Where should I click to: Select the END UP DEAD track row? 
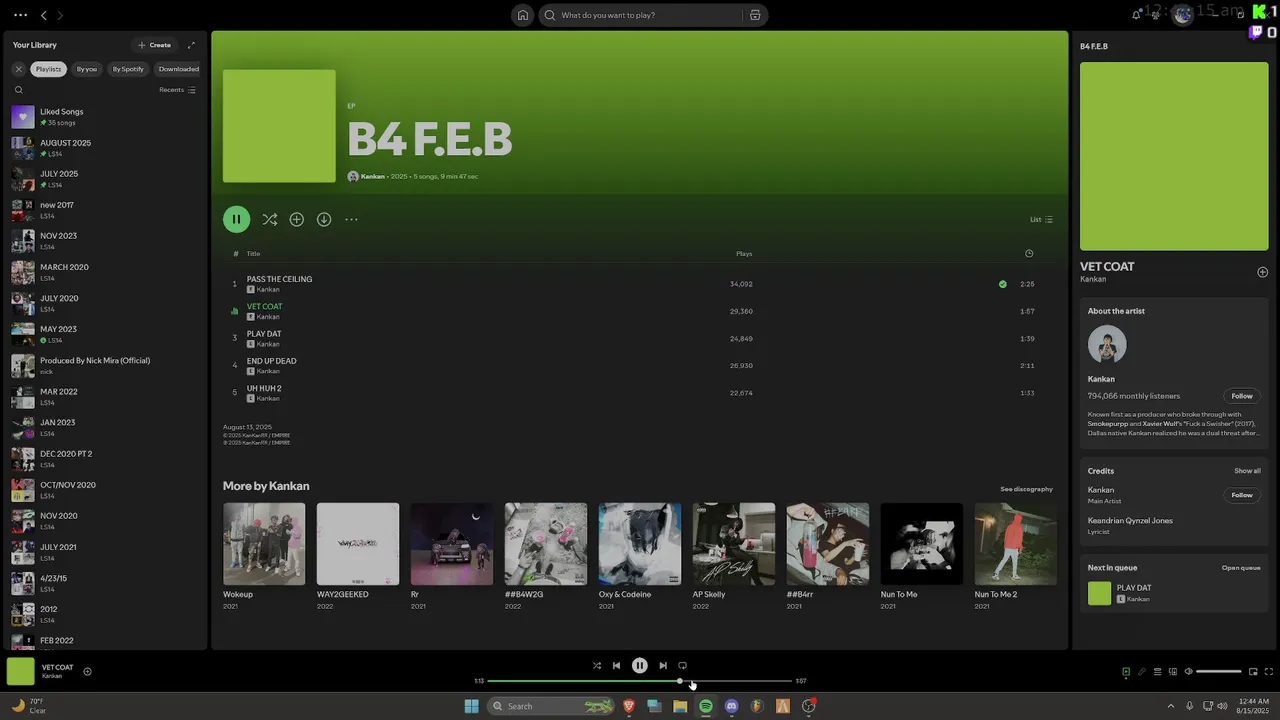point(640,366)
